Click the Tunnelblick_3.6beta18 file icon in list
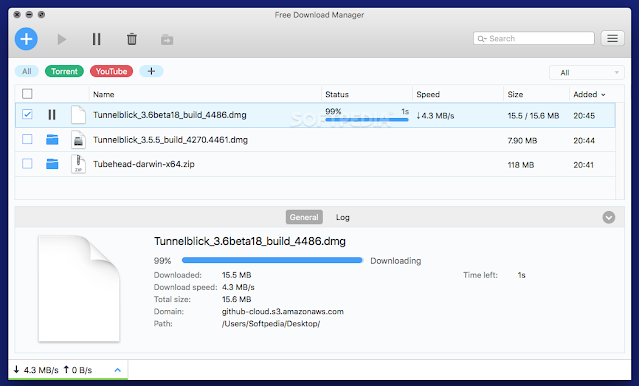 click(78, 115)
